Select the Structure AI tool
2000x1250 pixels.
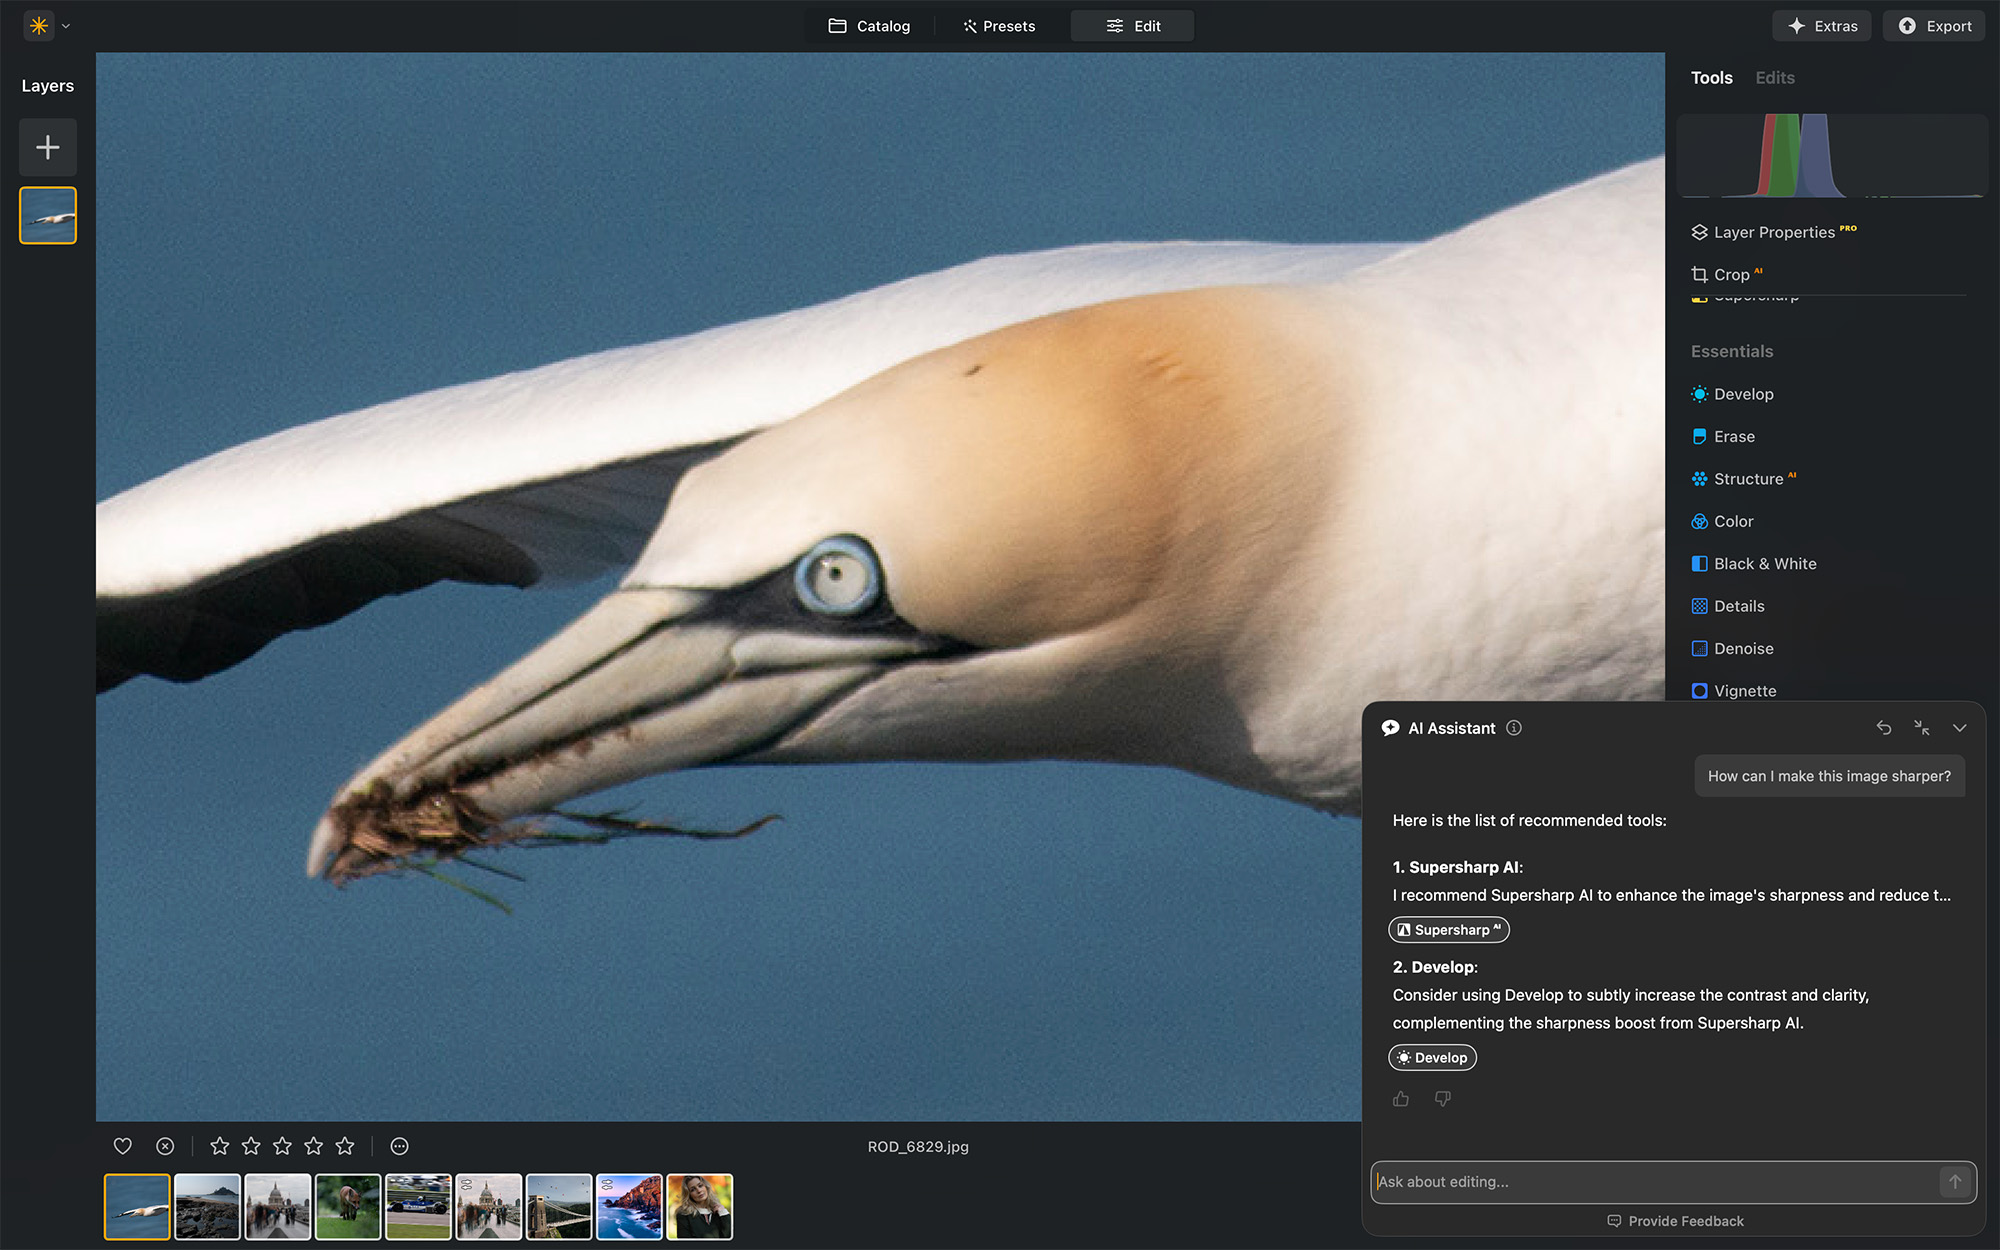[1747, 479]
